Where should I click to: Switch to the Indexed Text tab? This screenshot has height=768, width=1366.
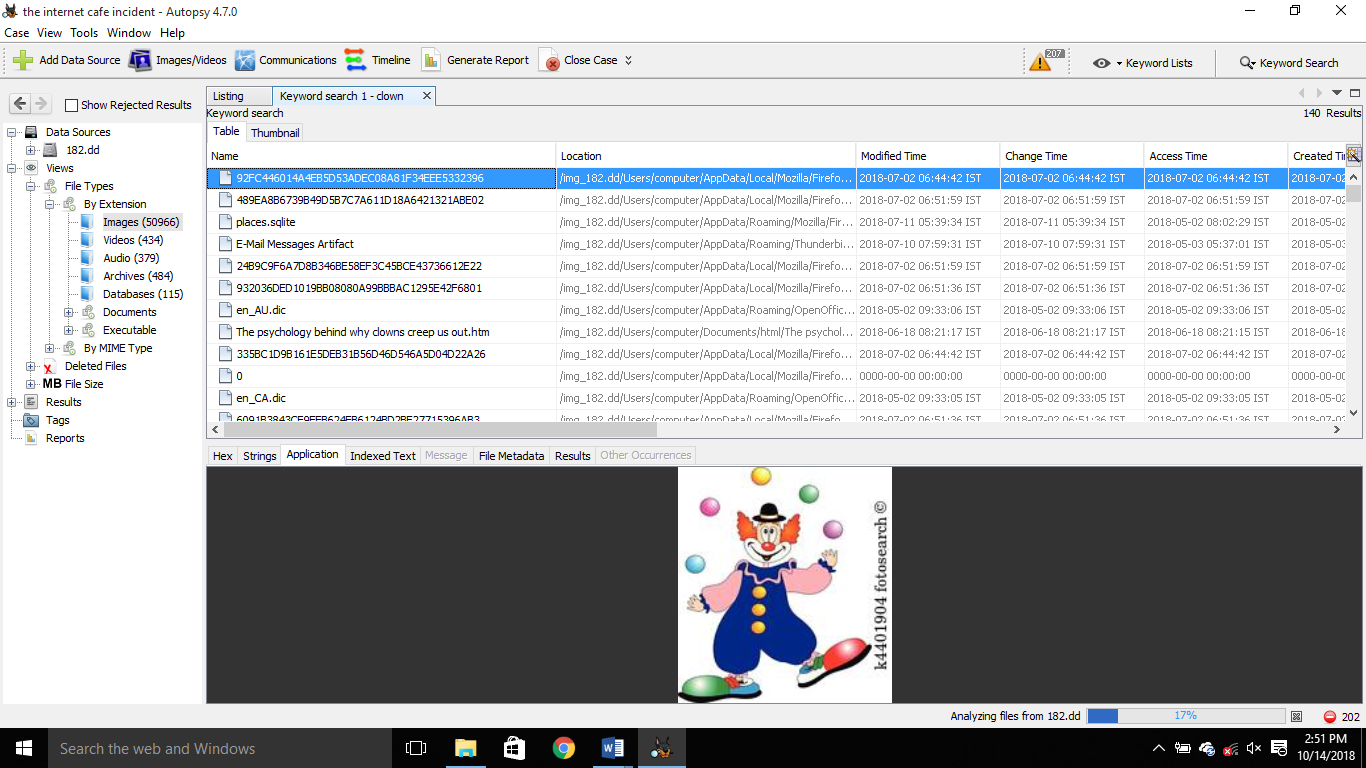(x=382, y=456)
